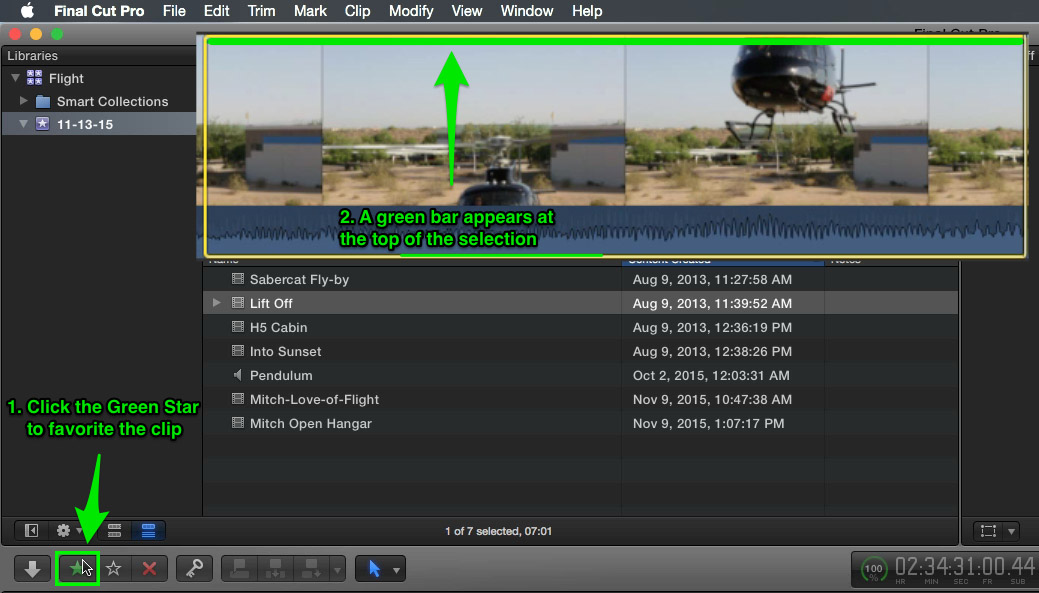The height and width of the screenshot is (593, 1039).
Task: Click the Append clip to storyline icon
Action: coord(310,568)
